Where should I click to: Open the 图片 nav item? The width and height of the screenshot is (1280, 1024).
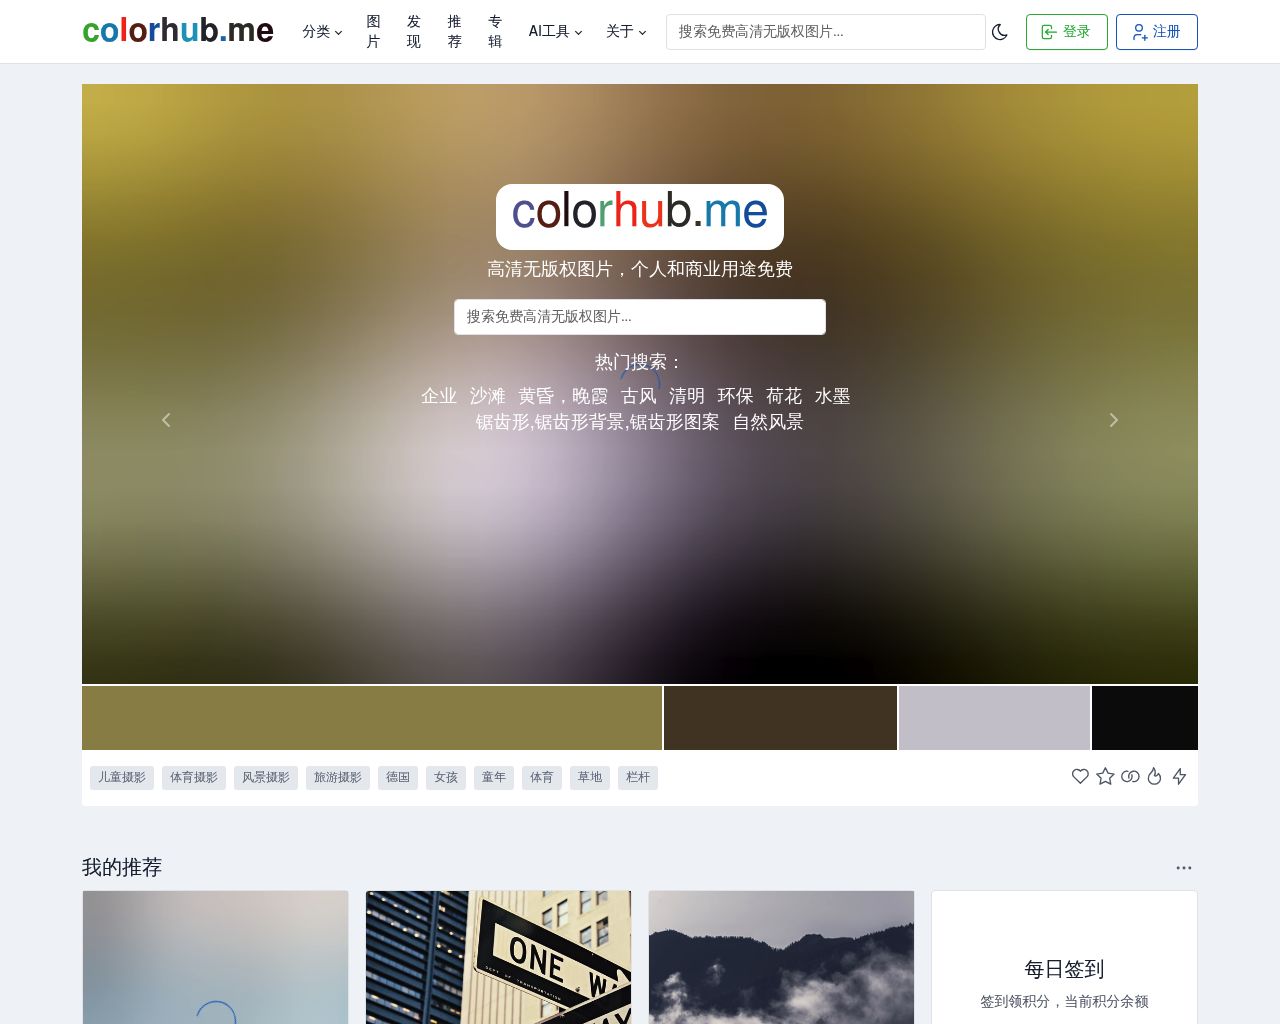(373, 32)
